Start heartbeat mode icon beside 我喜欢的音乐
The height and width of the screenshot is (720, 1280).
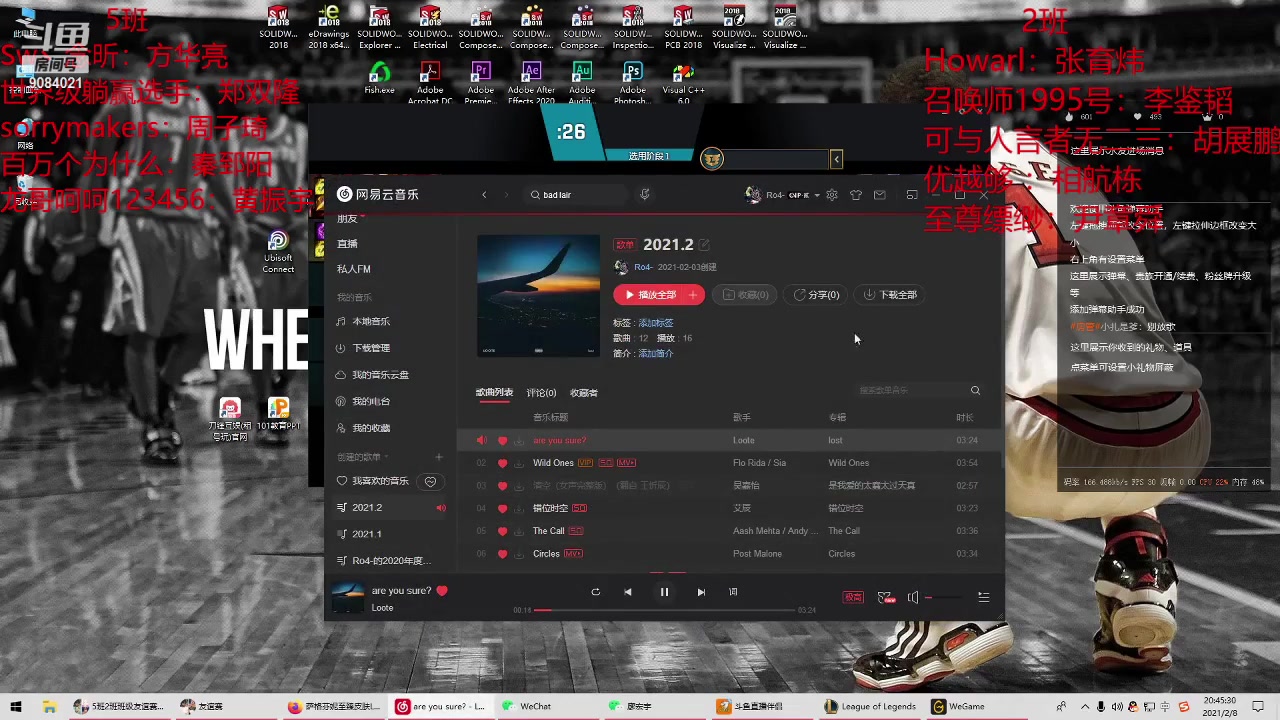(431, 481)
